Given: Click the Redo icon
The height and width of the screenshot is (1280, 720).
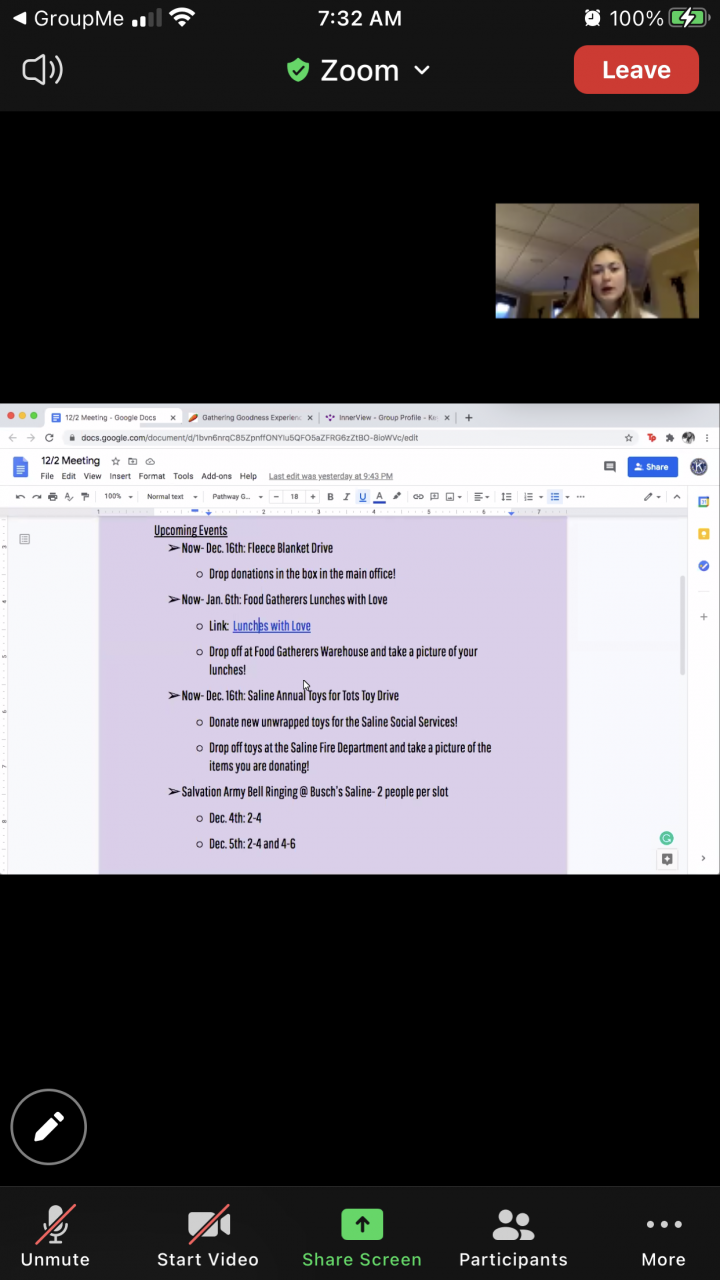Looking at the screenshot, I should pos(36,497).
